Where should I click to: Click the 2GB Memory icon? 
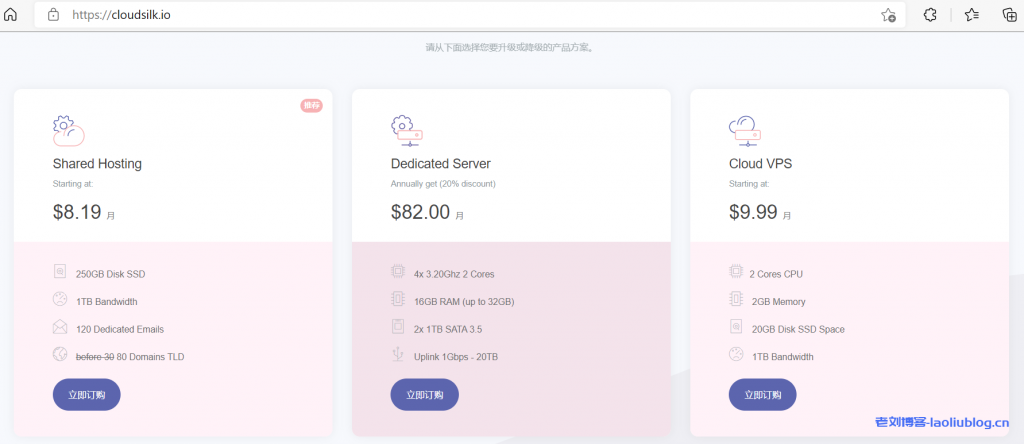pyautogui.click(x=736, y=300)
